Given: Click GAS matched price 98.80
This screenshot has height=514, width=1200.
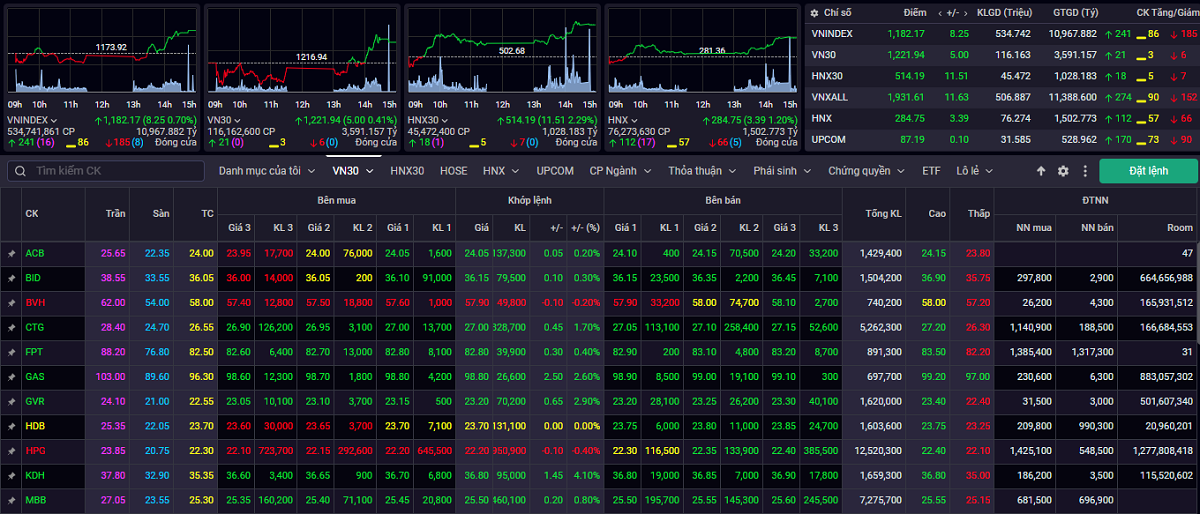Looking at the screenshot, I should pos(475,376).
